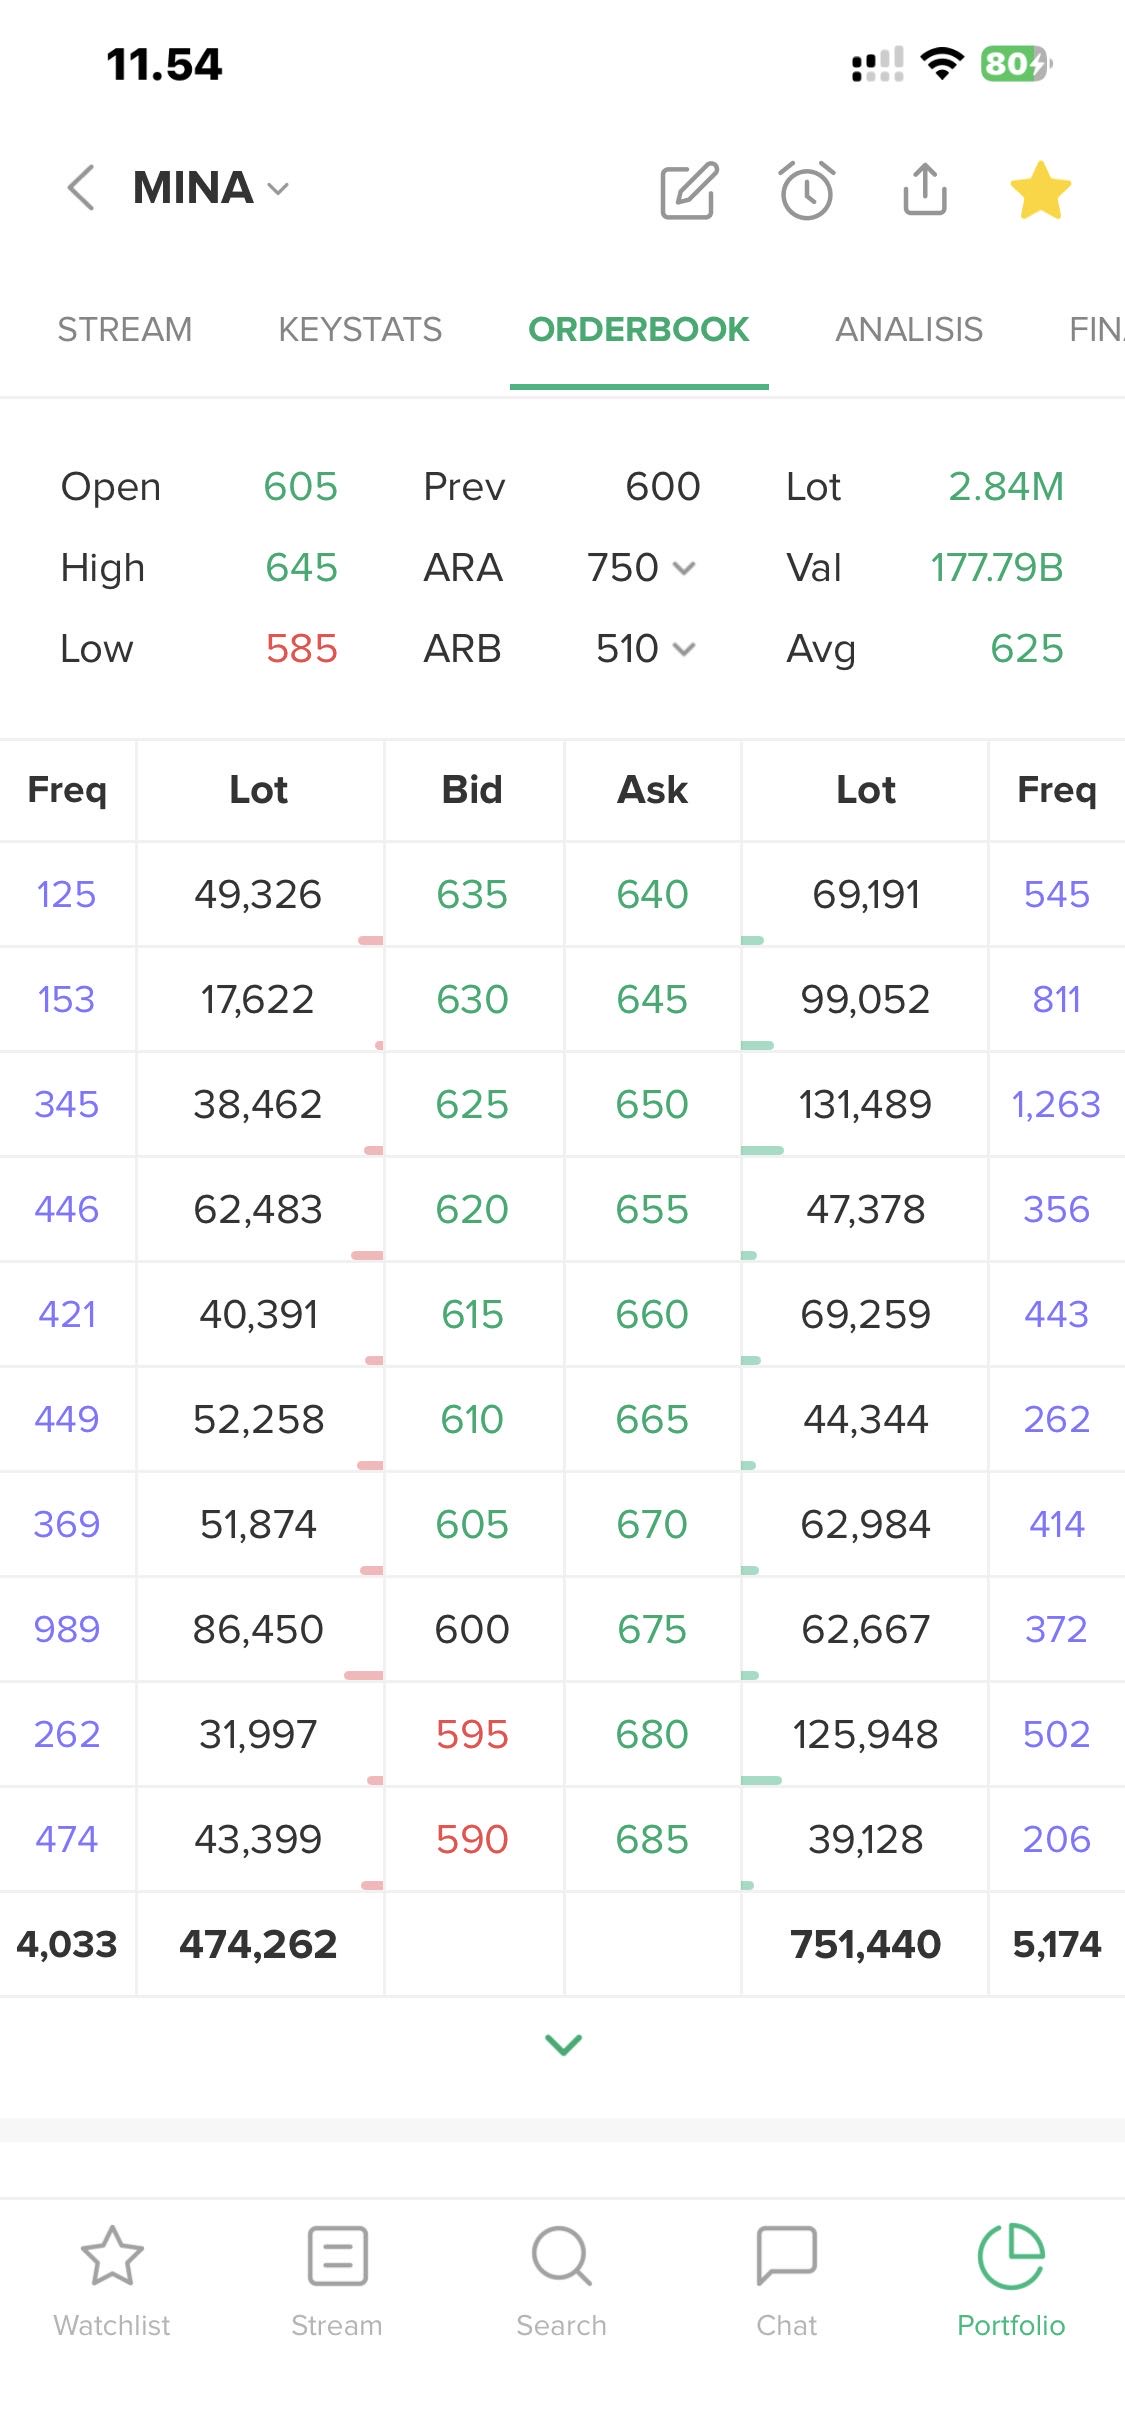Select bid price 635
The height and width of the screenshot is (2436, 1125).
click(472, 894)
